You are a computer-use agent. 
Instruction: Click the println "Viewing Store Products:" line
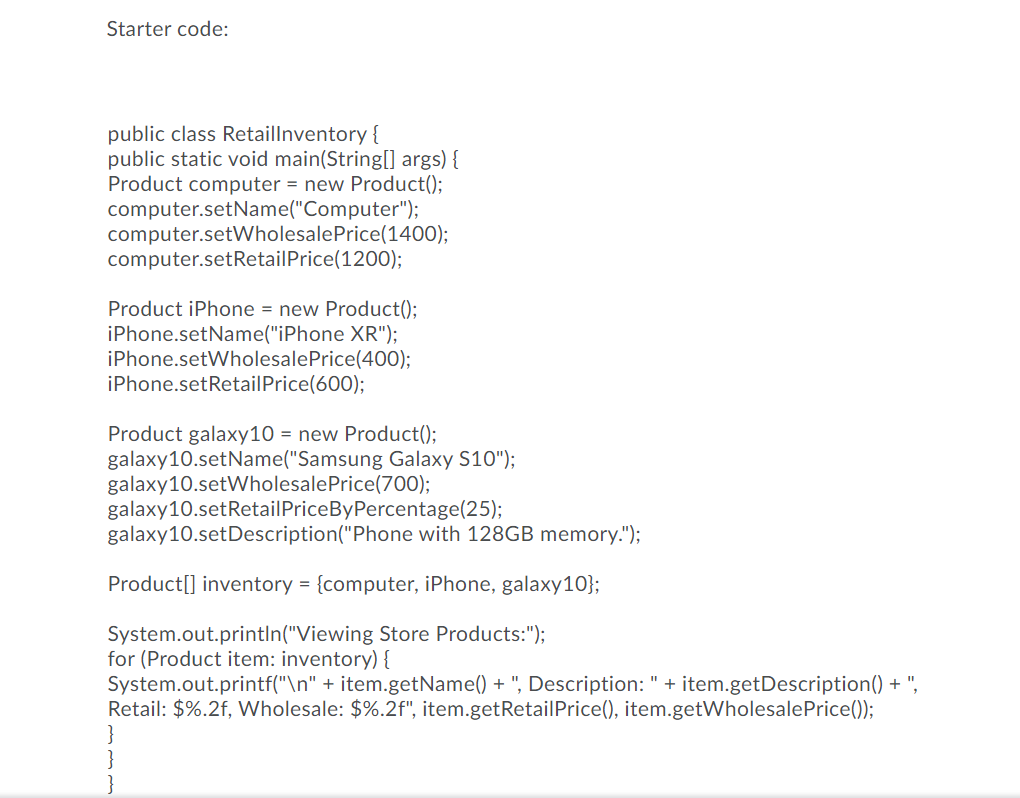327,634
